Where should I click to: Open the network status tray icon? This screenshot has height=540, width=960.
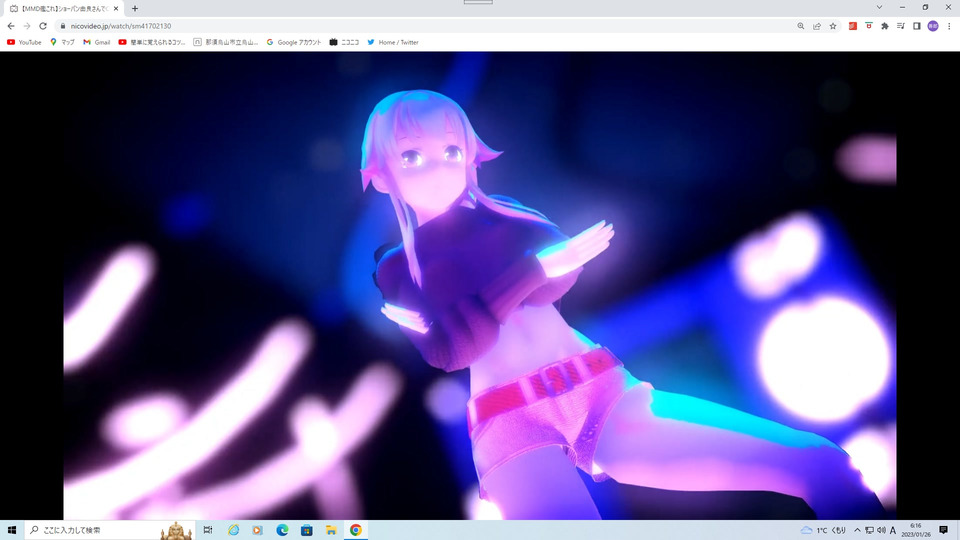coord(869,530)
